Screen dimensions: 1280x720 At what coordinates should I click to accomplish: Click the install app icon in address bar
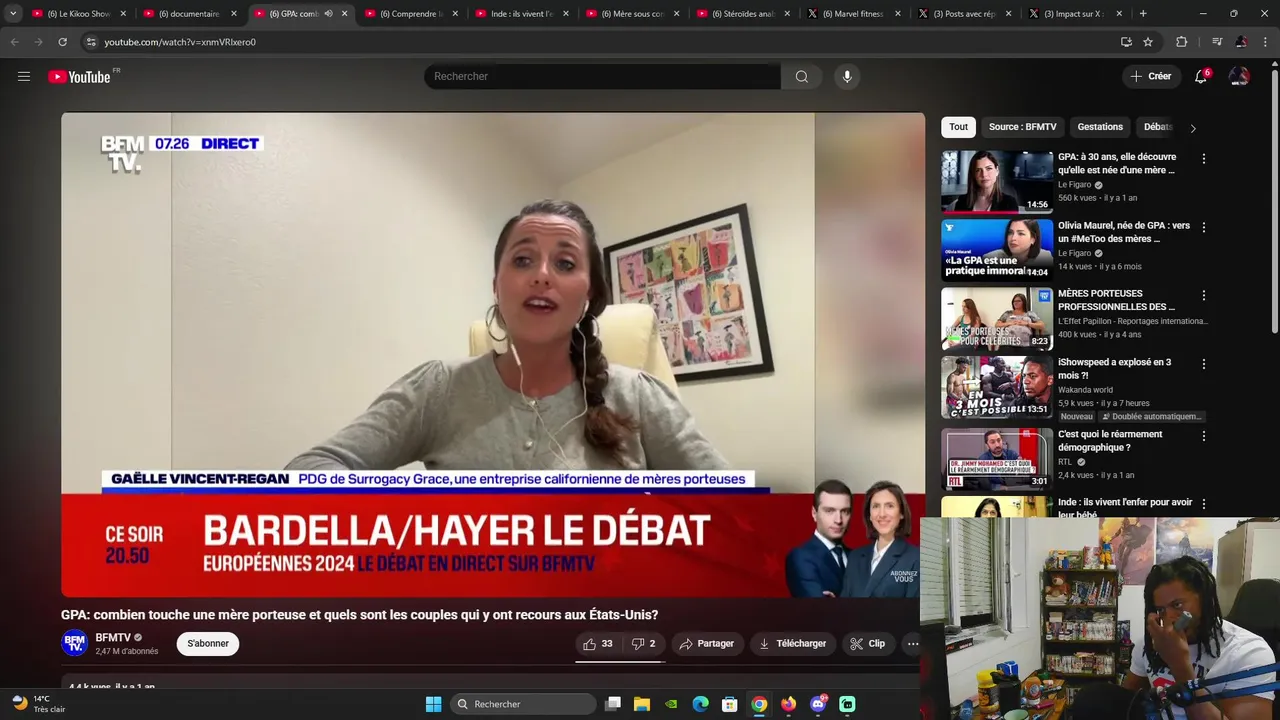[1126, 42]
